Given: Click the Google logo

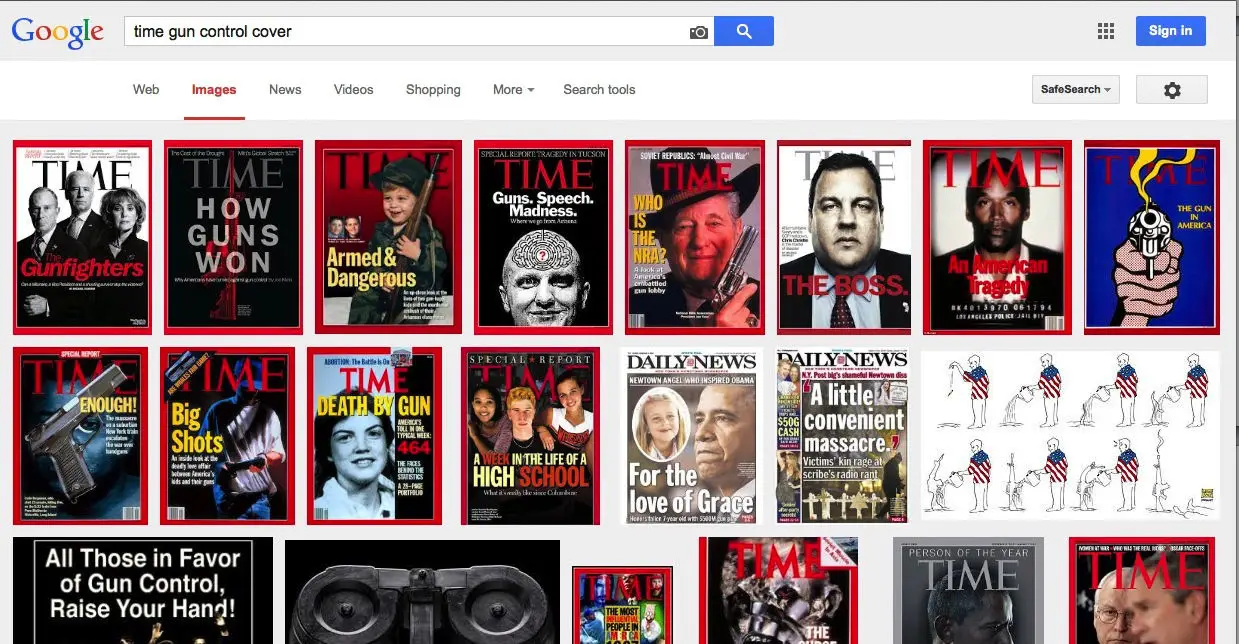Looking at the screenshot, I should tap(58, 31).
